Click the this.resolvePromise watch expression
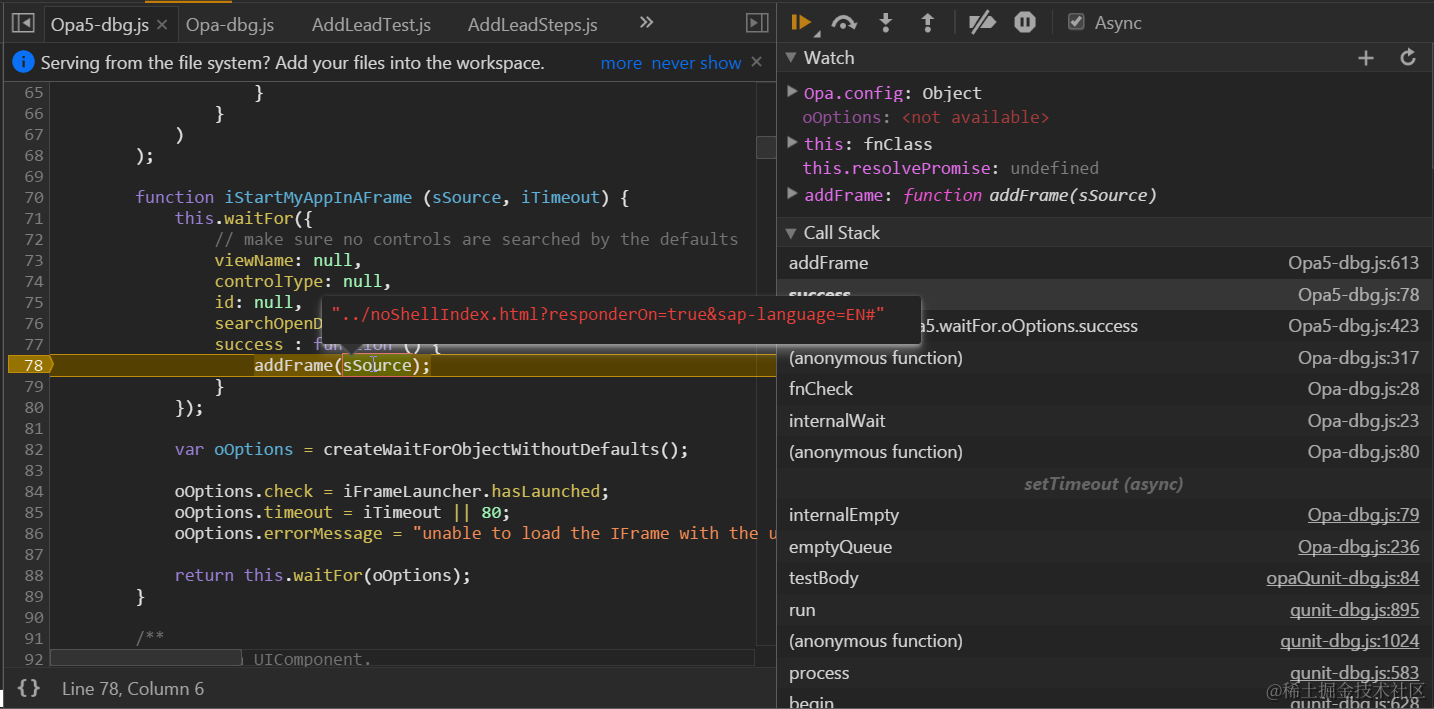 click(x=950, y=168)
